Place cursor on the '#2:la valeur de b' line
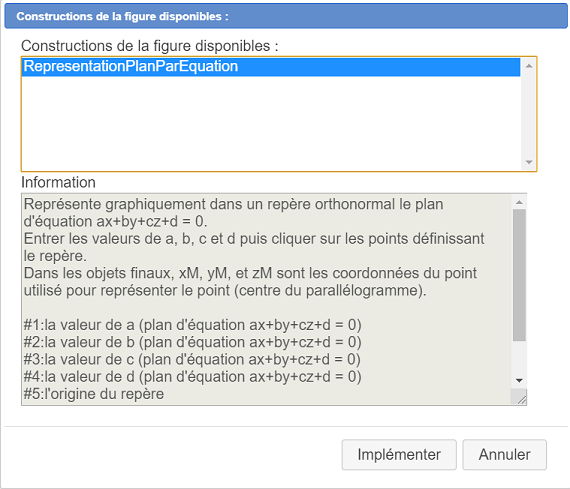The image size is (570, 489). point(193,342)
